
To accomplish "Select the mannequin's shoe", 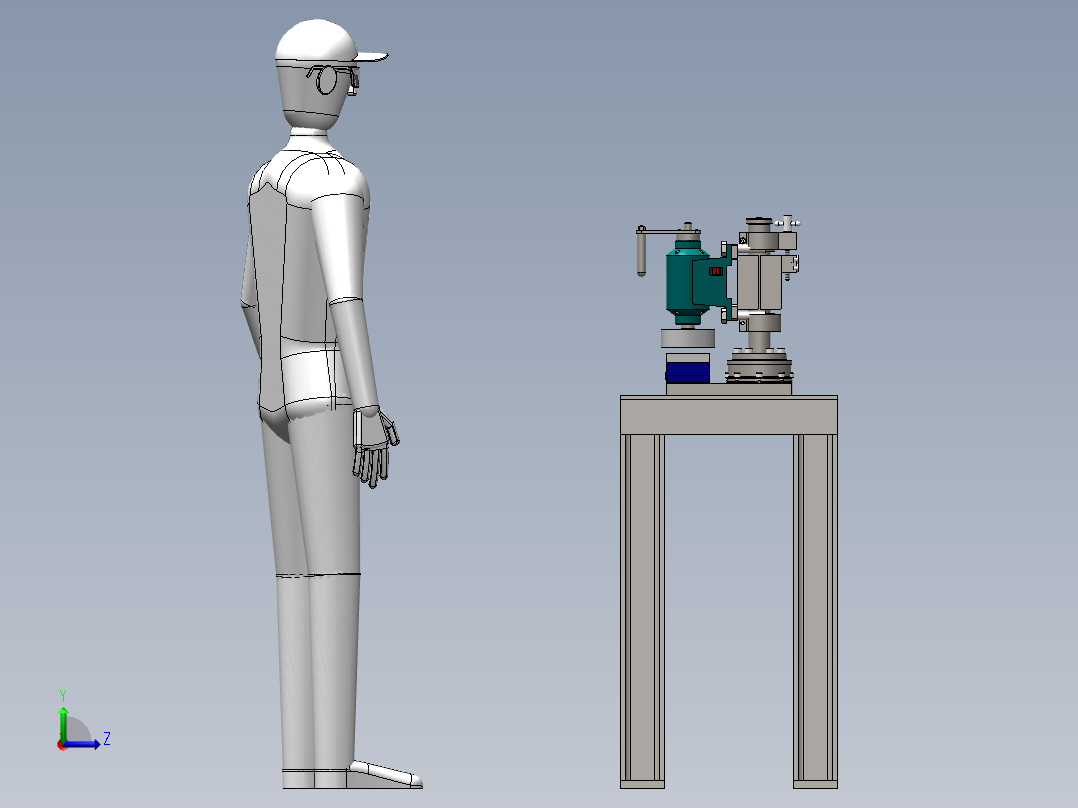I will pos(384,775).
